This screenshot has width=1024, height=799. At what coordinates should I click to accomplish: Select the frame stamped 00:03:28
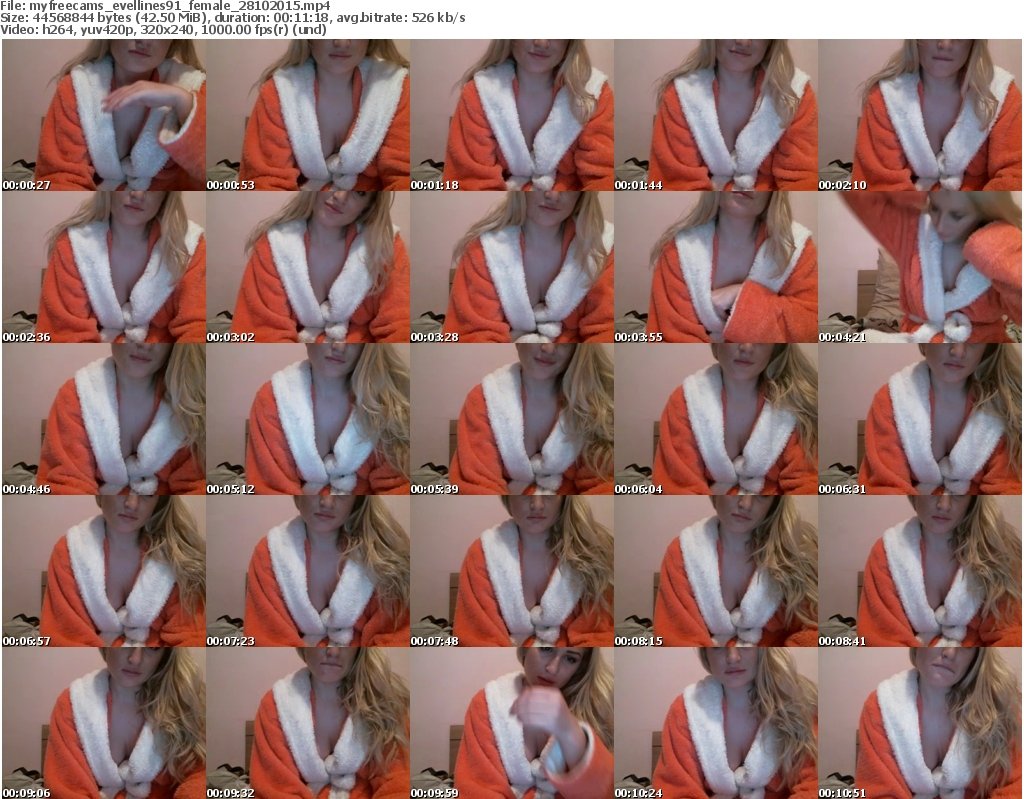(512, 267)
